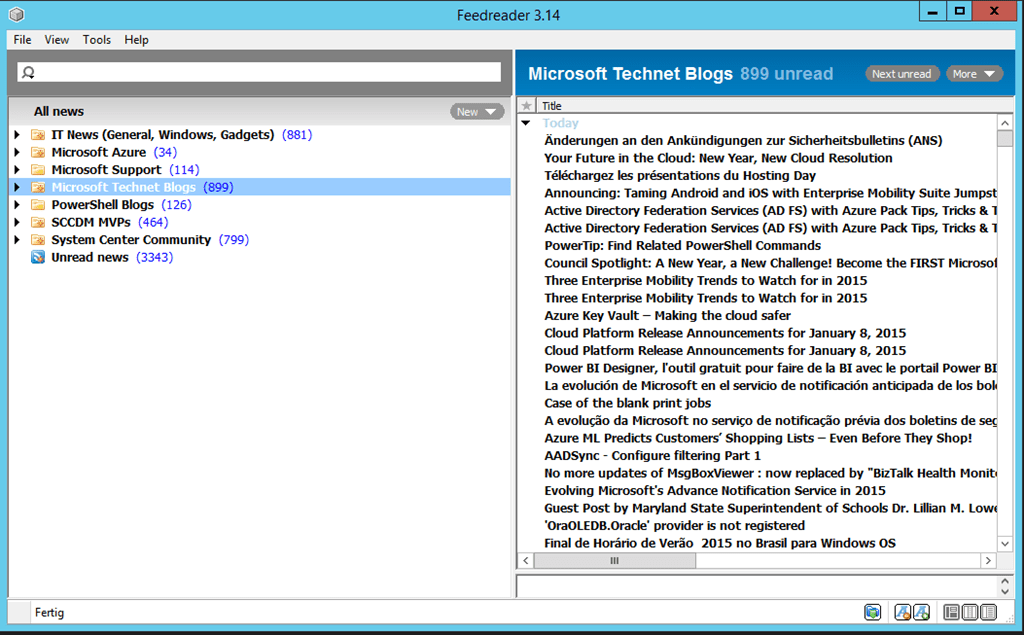Click the article list scroll down arrow

coord(1005,544)
